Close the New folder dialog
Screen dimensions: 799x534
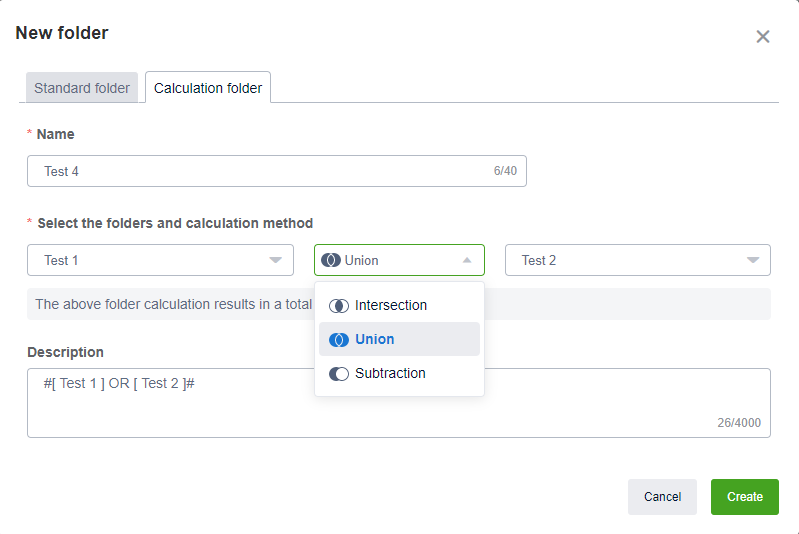[763, 37]
